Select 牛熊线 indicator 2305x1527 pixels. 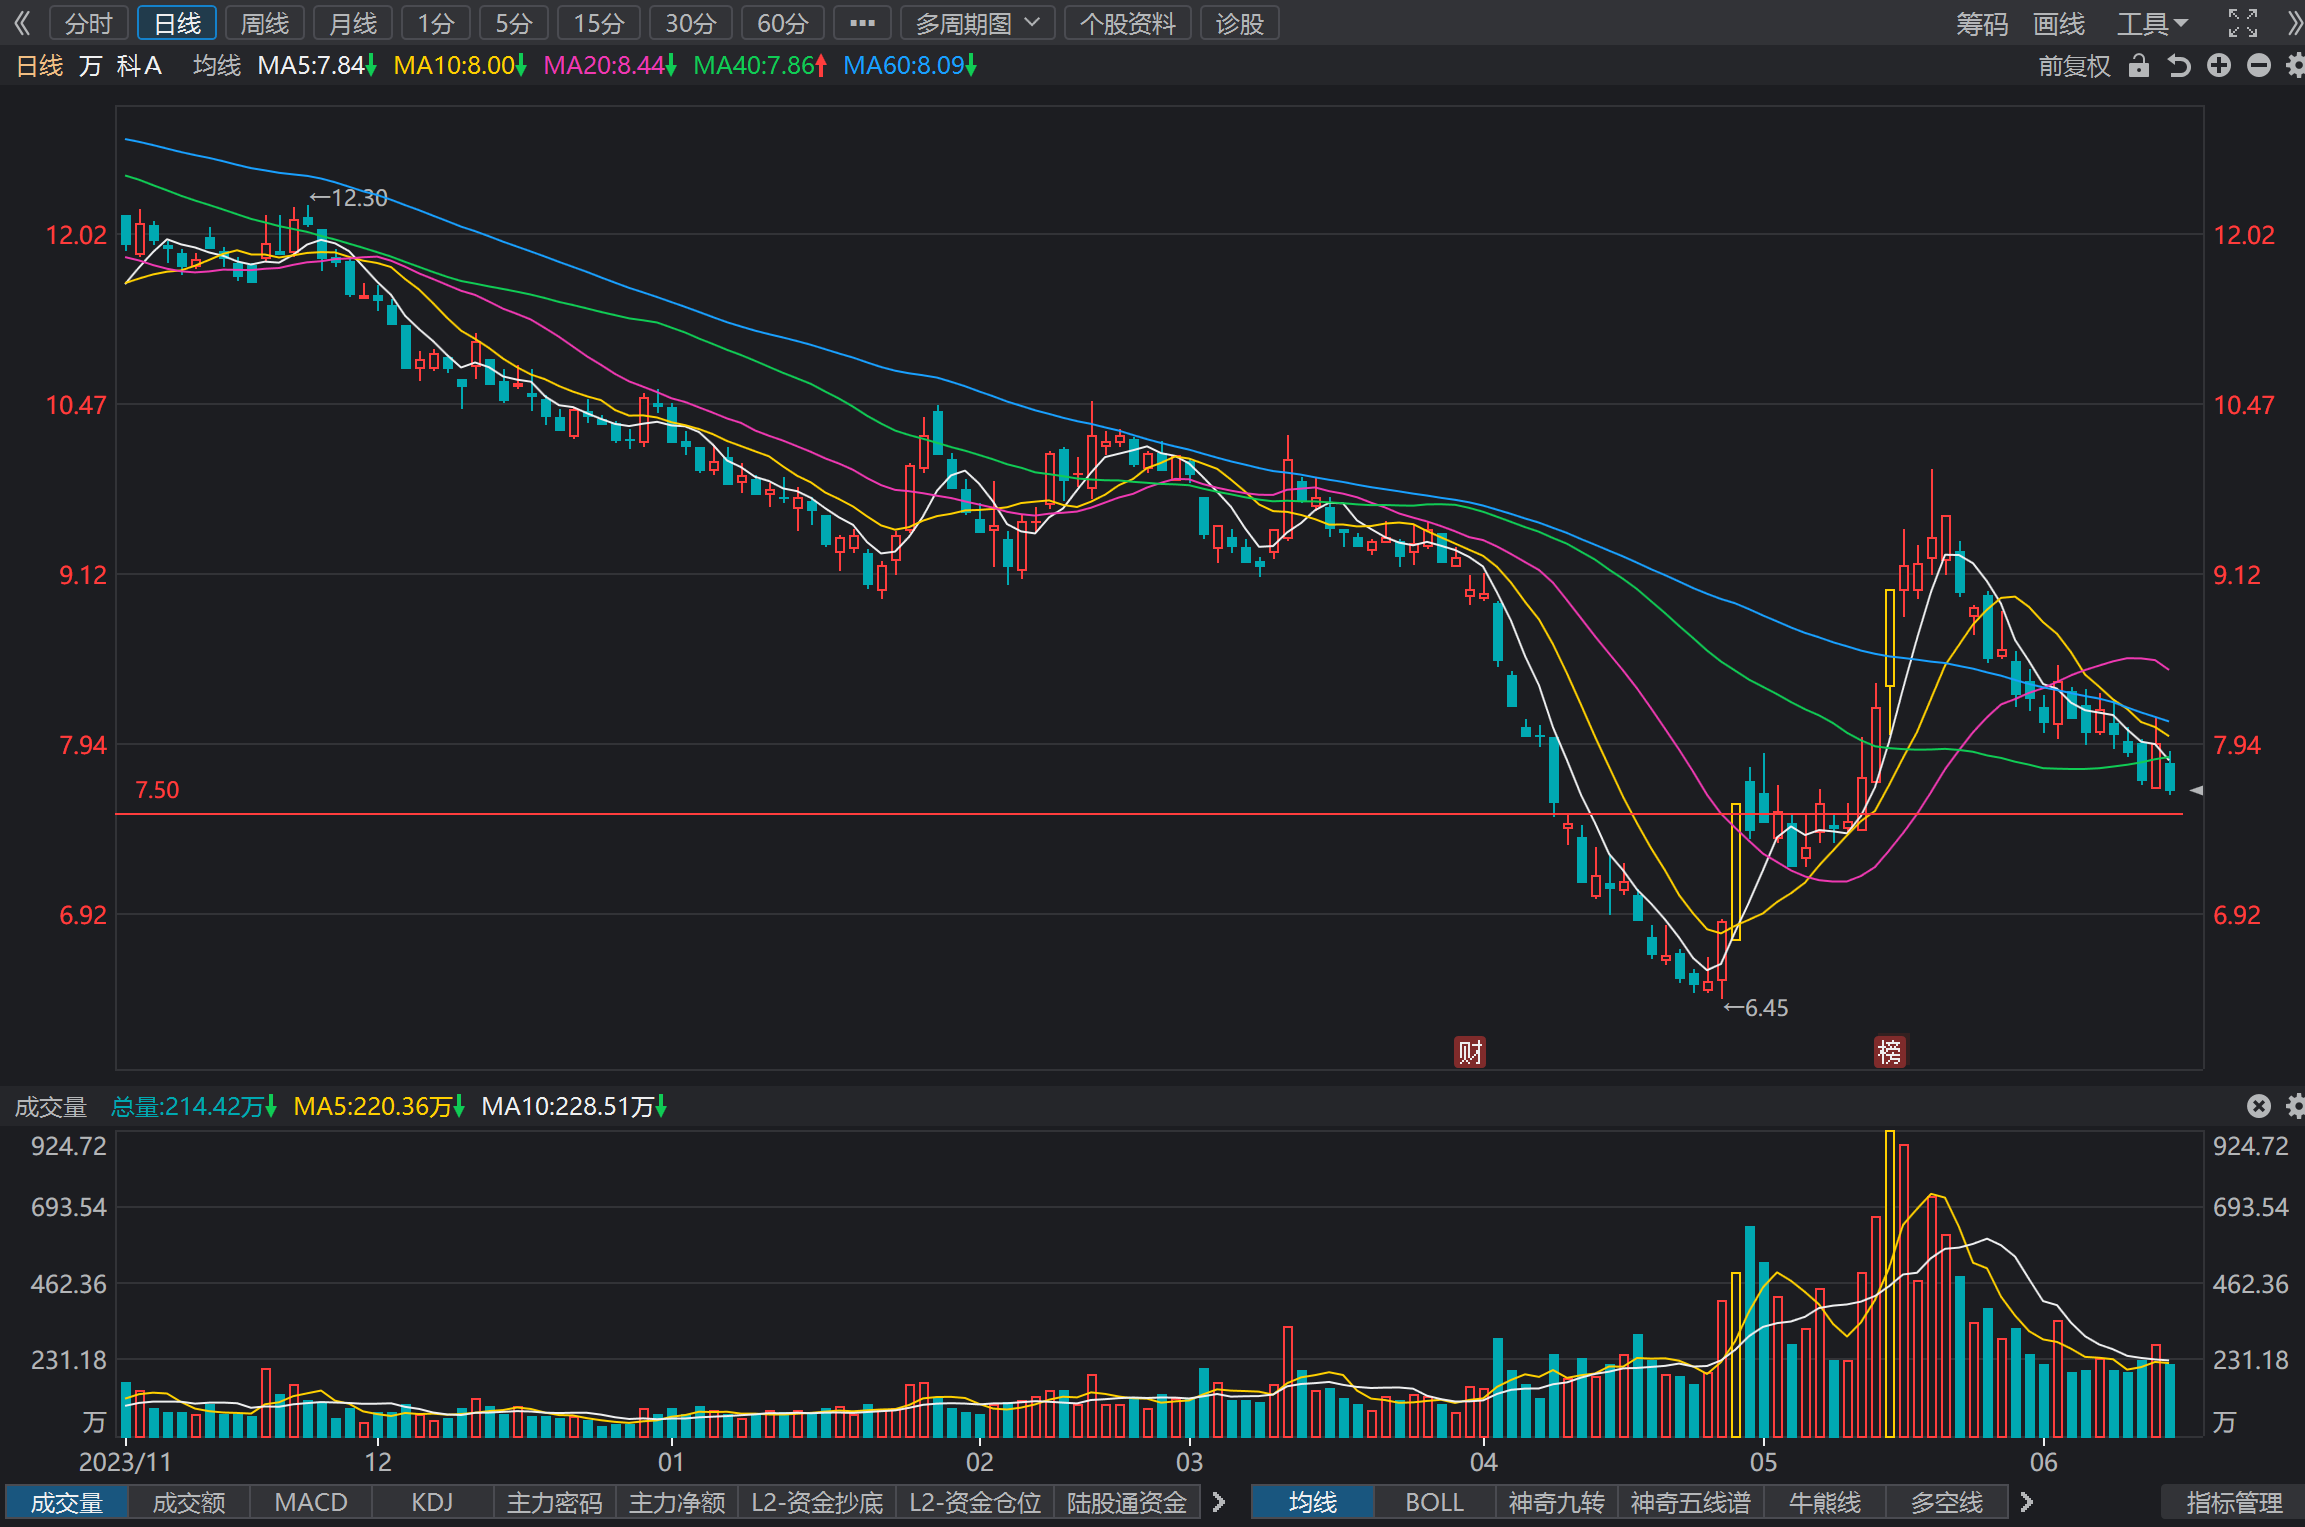click(x=1825, y=1502)
